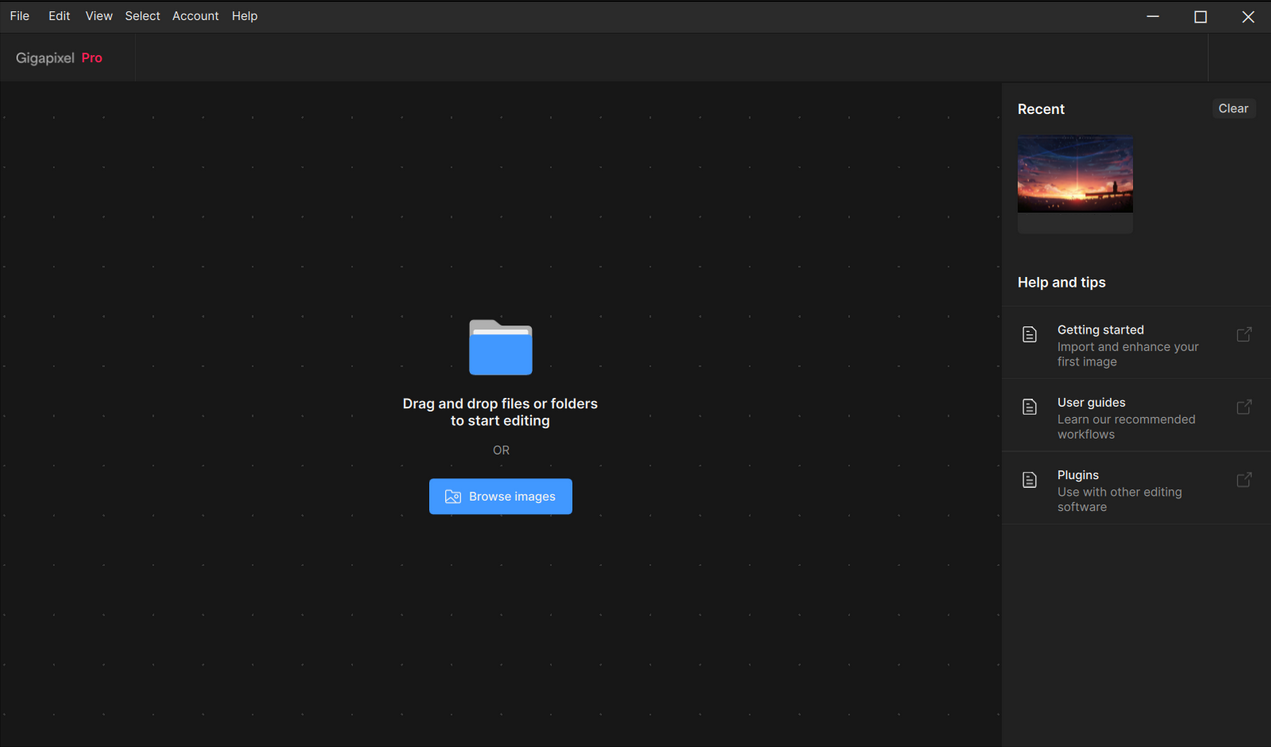1271x747 pixels.
Task: Click the Recent section heading
Action: pos(1041,109)
